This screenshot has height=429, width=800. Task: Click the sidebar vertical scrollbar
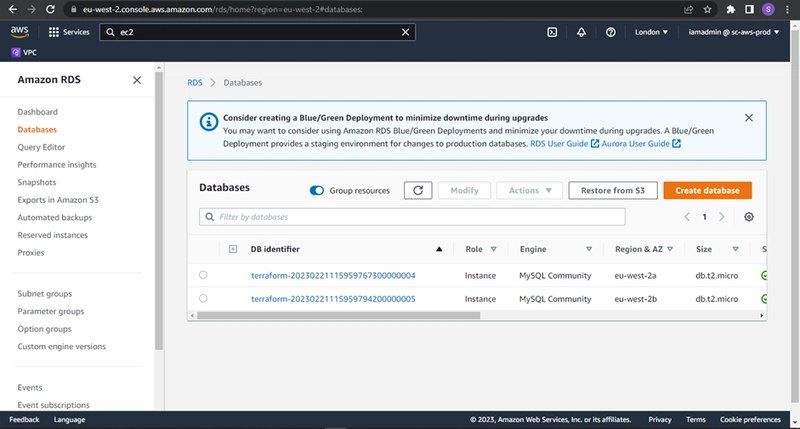coord(159,209)
